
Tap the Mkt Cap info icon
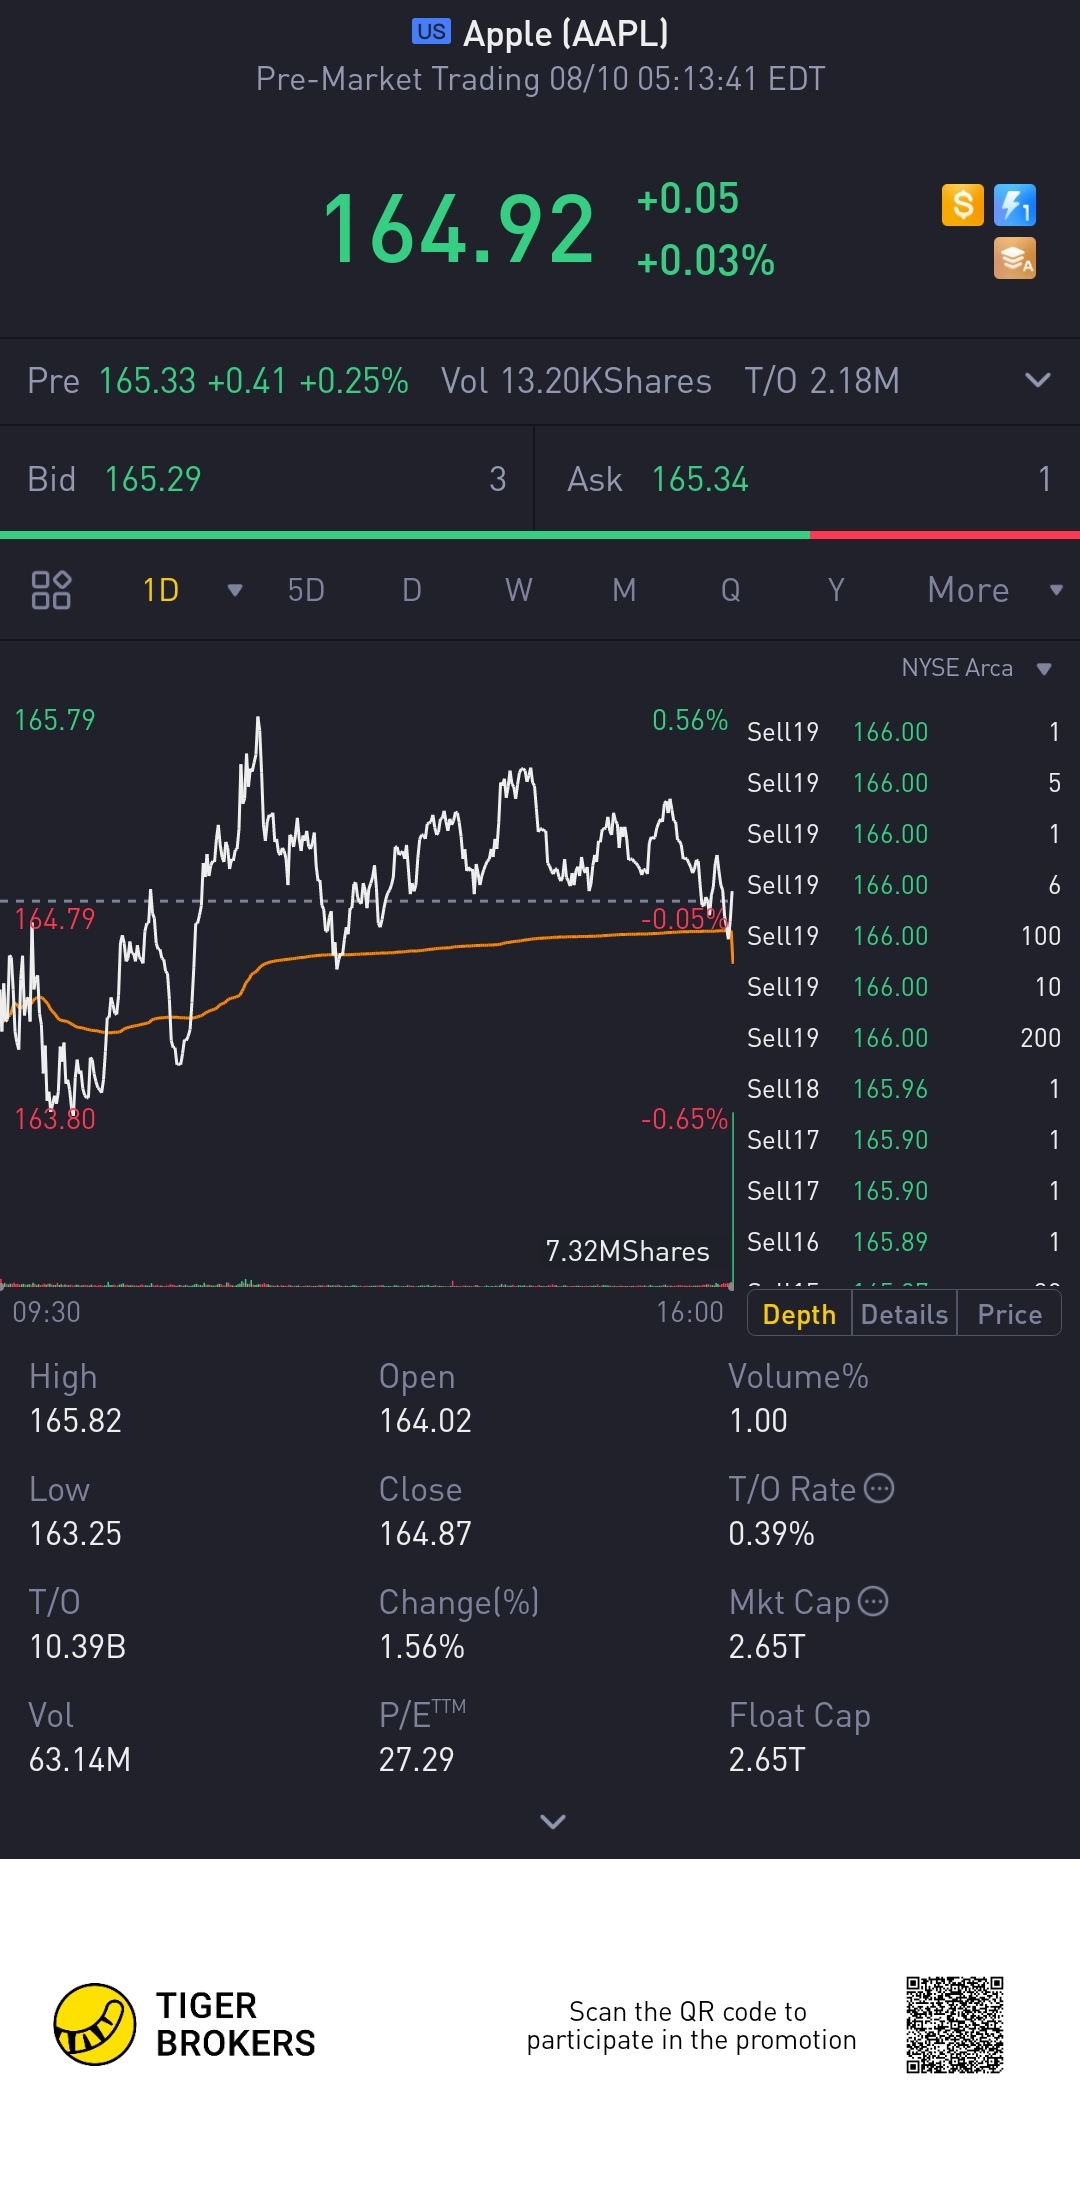coord(873,1601)
